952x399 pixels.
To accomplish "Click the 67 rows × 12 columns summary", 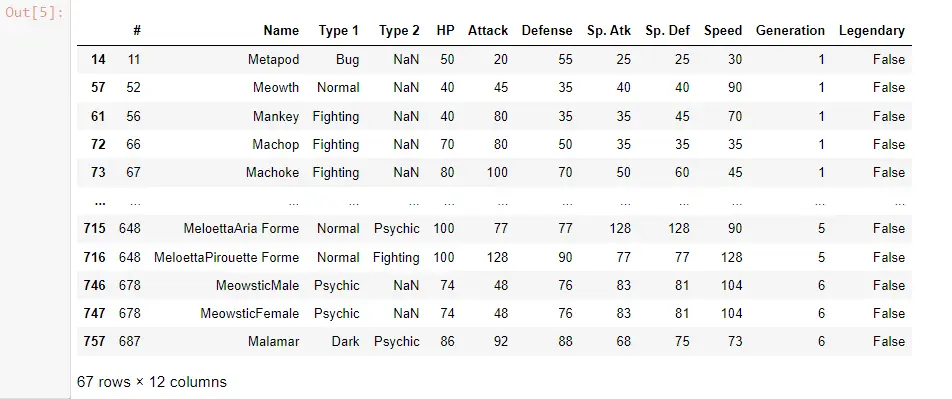I will click(152, 382).
